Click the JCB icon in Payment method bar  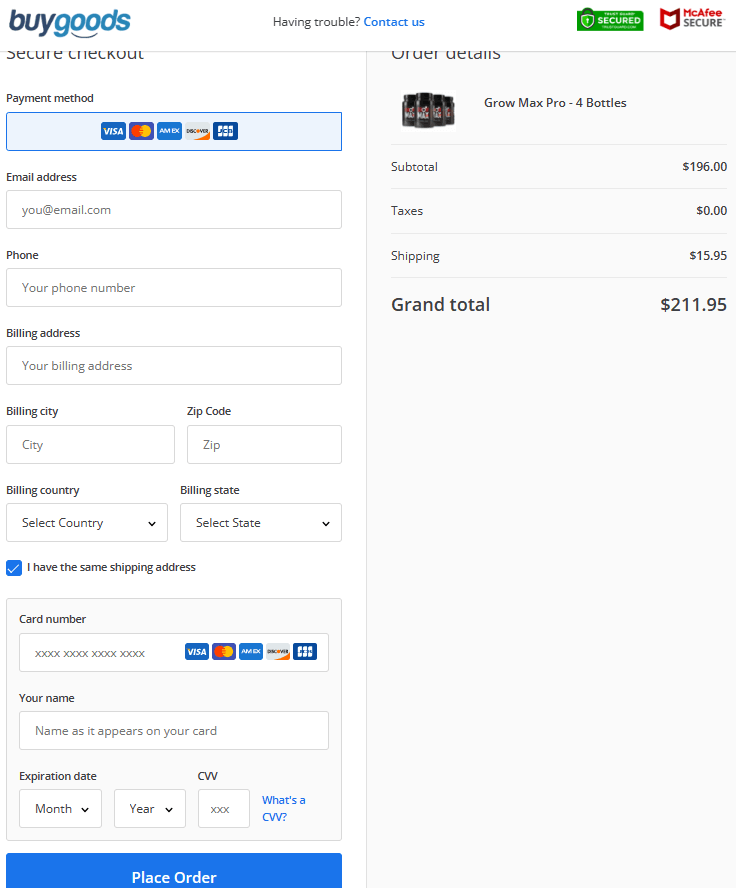225,130
